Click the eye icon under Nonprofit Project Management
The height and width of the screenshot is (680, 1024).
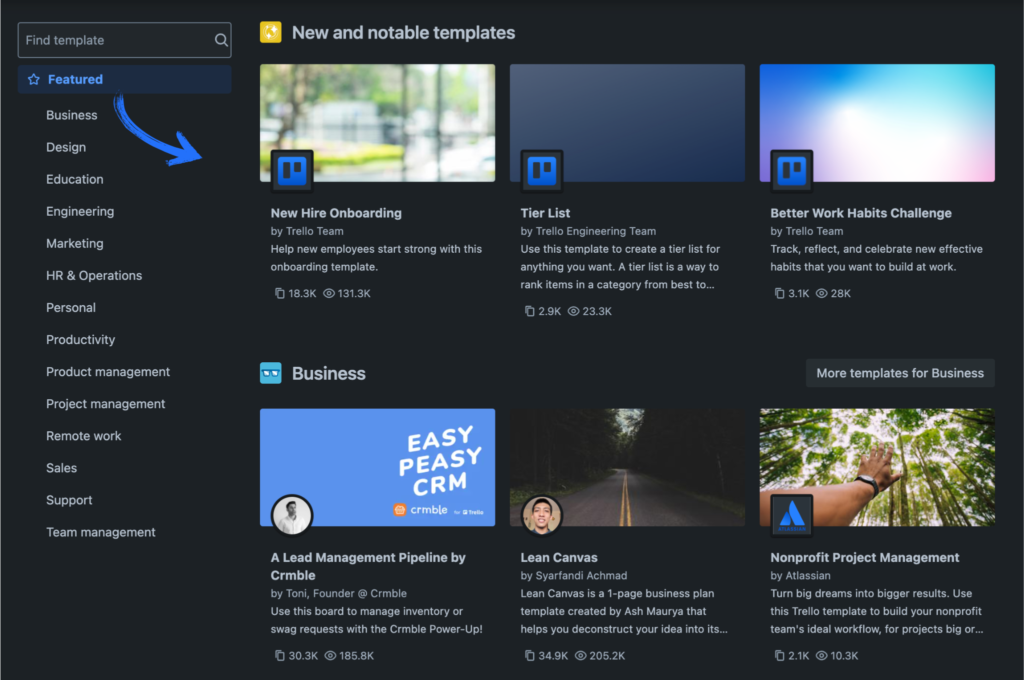click(x=822, y=655)
